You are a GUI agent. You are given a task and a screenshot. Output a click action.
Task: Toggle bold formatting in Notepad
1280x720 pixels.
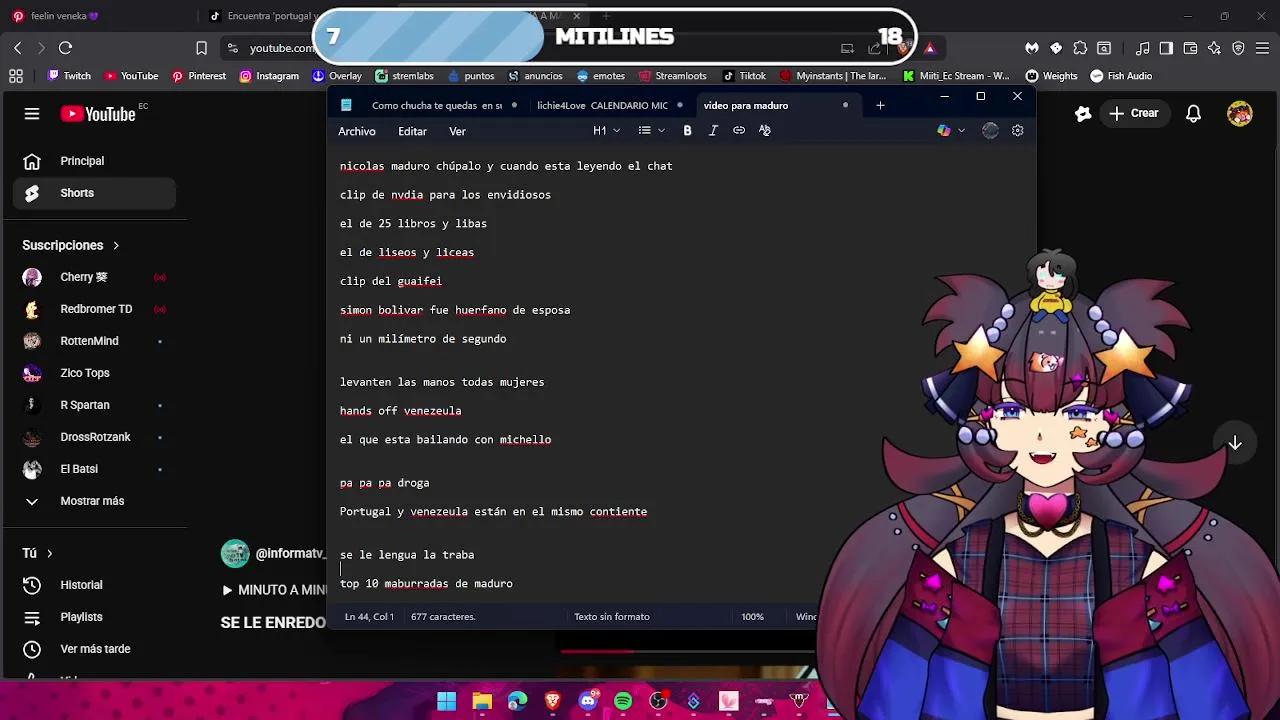(687, 131)
